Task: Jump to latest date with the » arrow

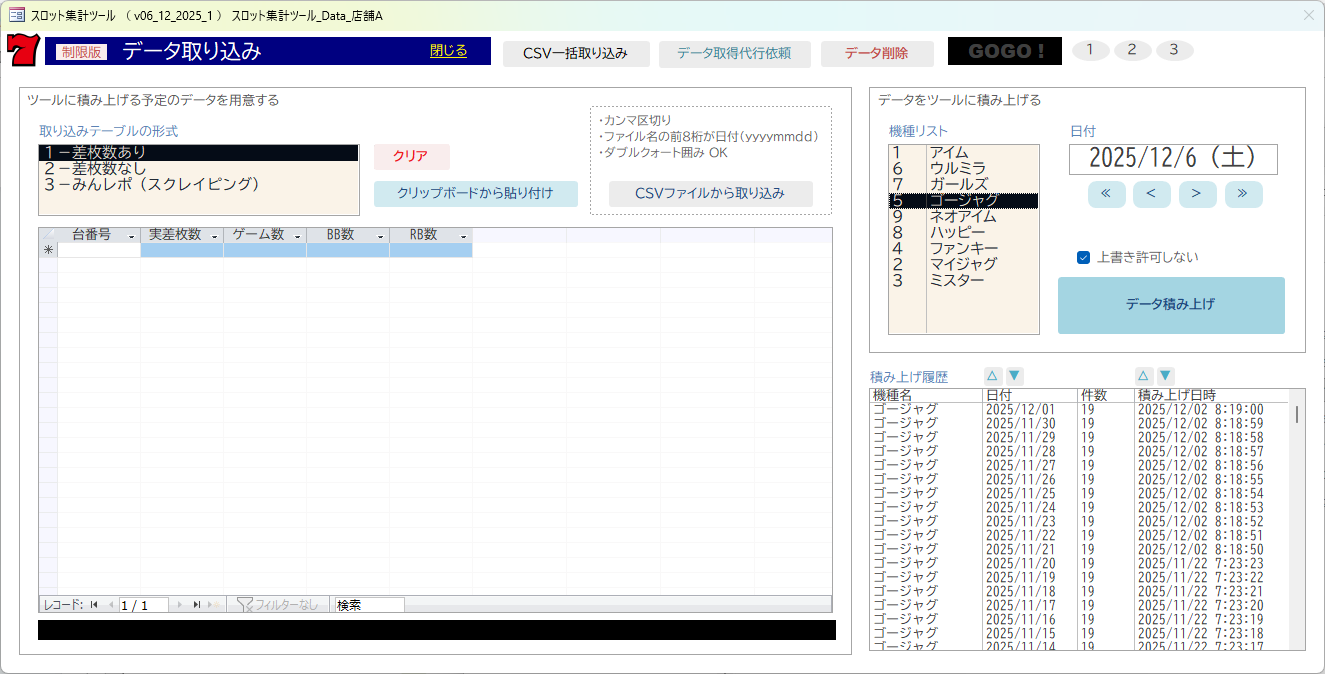Action: [x=1243, y=194]
